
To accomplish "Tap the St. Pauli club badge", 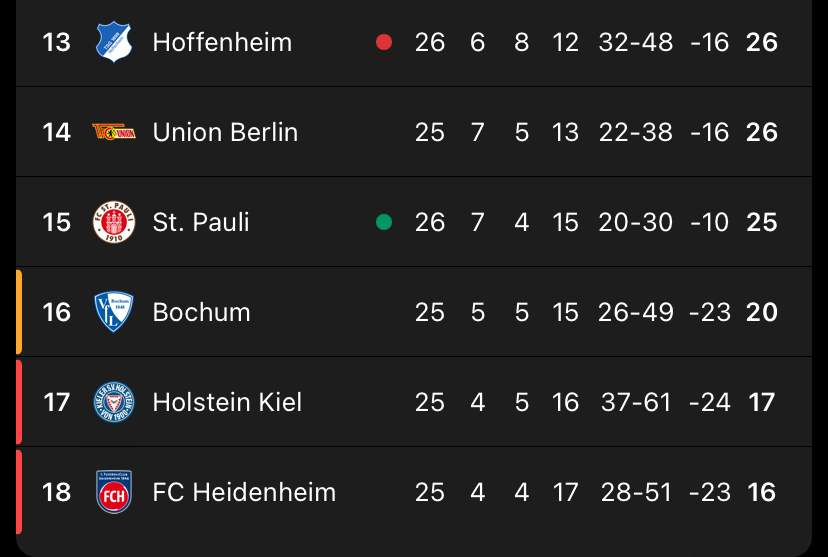I will [x=113, y=222].
